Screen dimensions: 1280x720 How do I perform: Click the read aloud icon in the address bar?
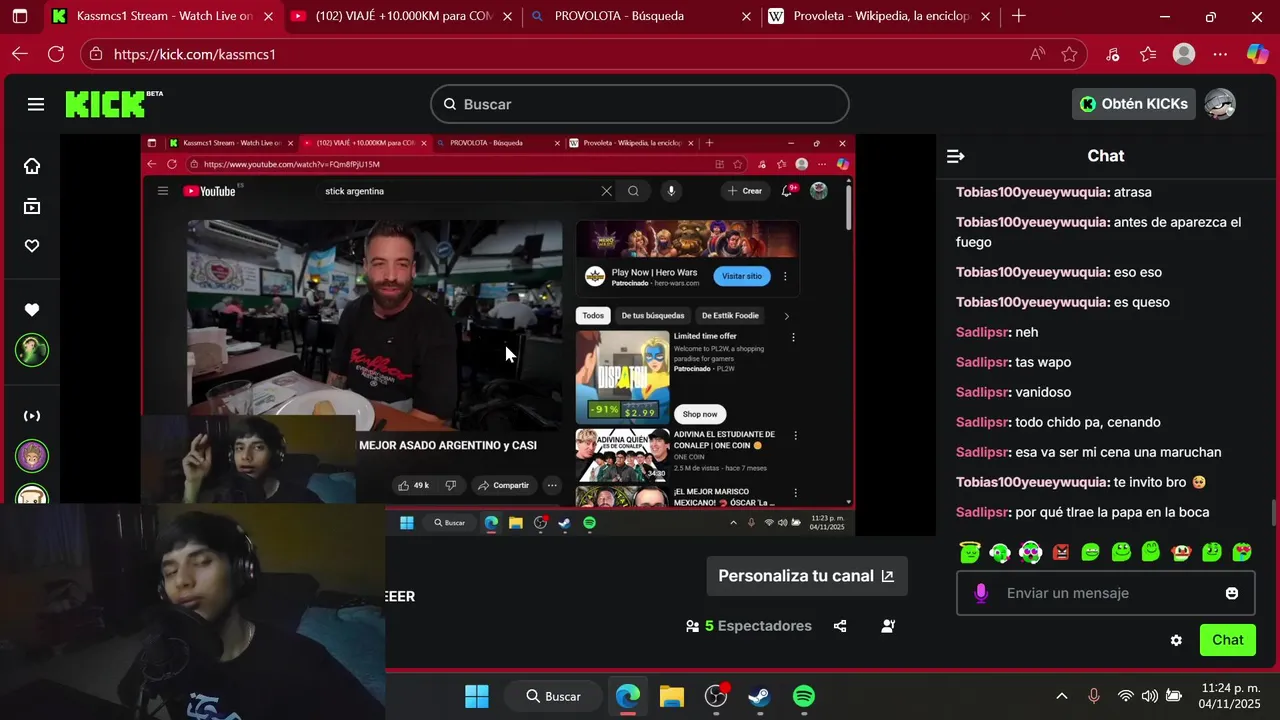pyautogui.click(x=1038, y=54)
